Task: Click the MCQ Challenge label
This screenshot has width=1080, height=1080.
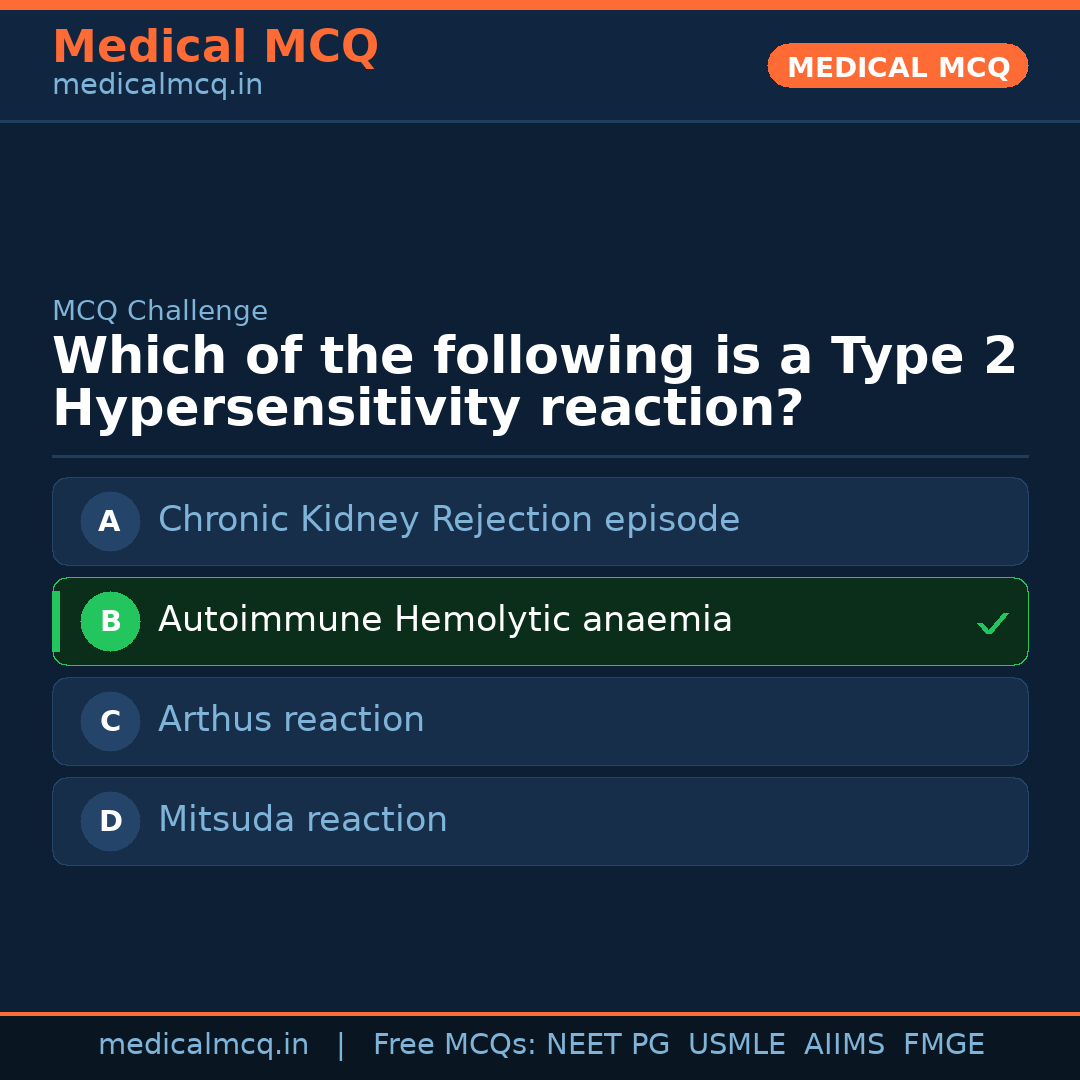Action: tap(160, 311)
